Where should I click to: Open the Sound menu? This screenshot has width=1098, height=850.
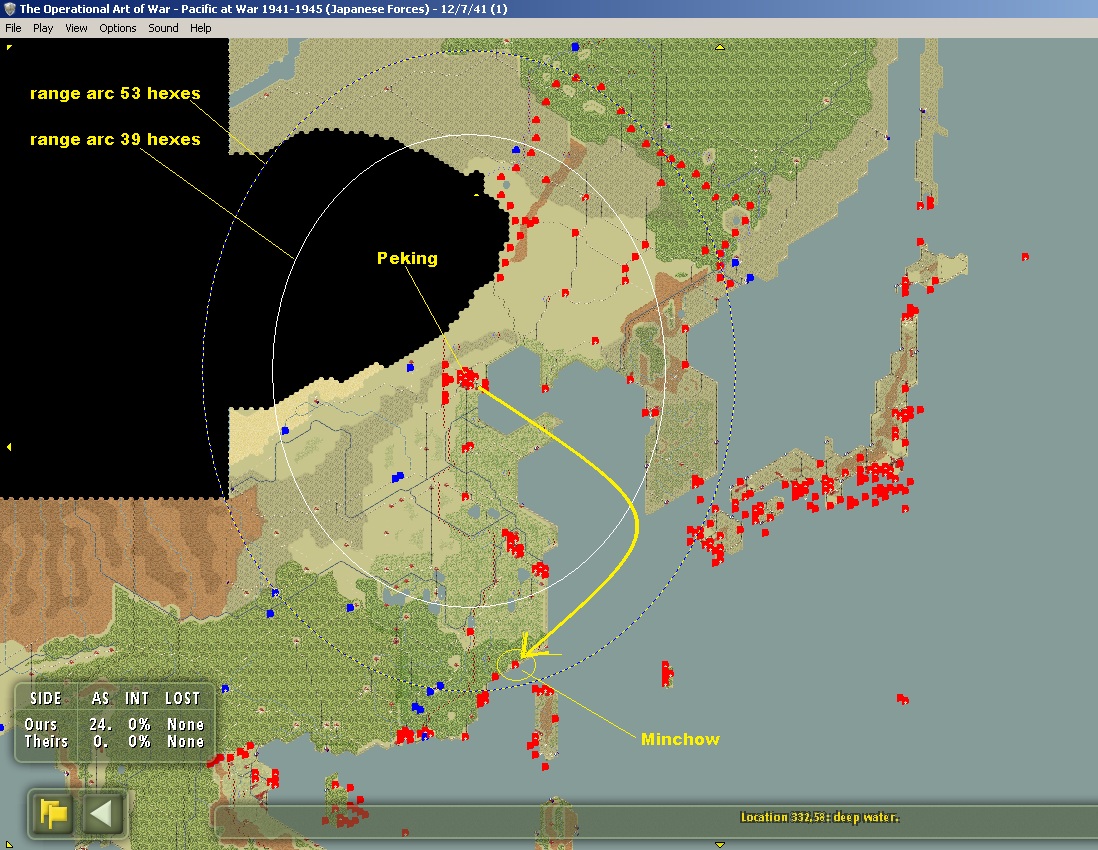(x=163, y=28)
